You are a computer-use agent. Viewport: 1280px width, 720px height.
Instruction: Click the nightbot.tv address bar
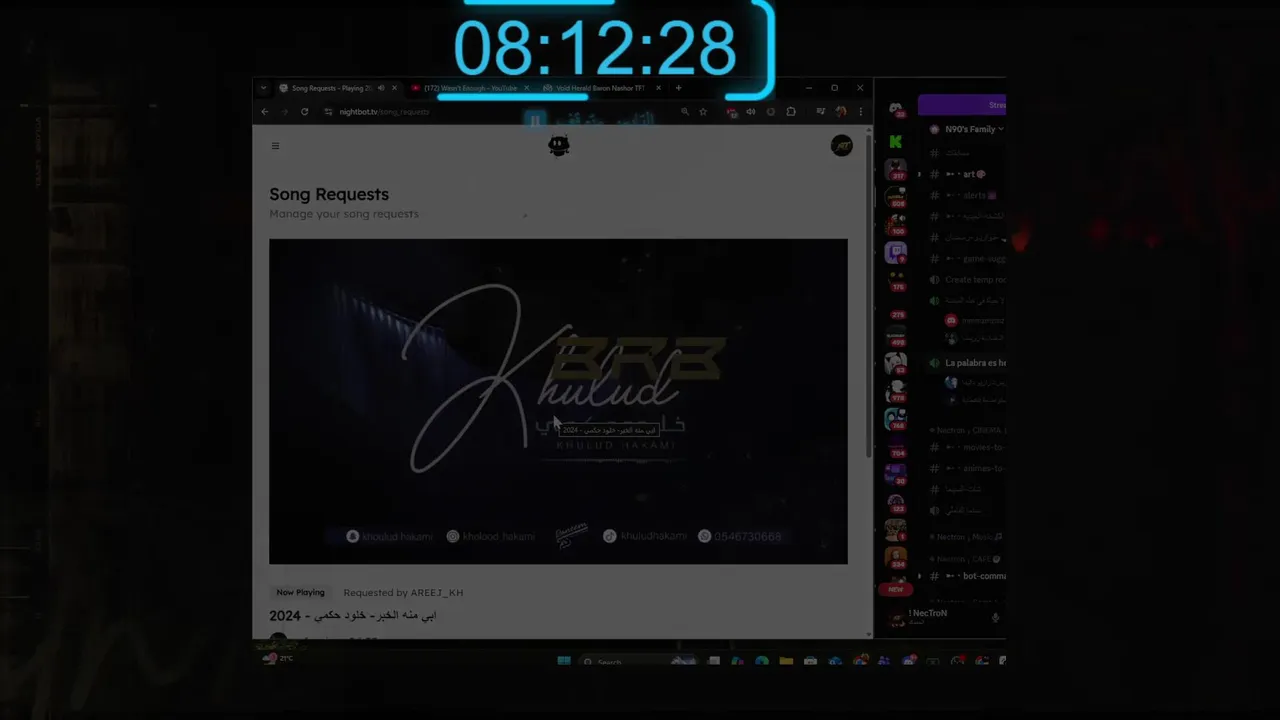click(500, 112)
